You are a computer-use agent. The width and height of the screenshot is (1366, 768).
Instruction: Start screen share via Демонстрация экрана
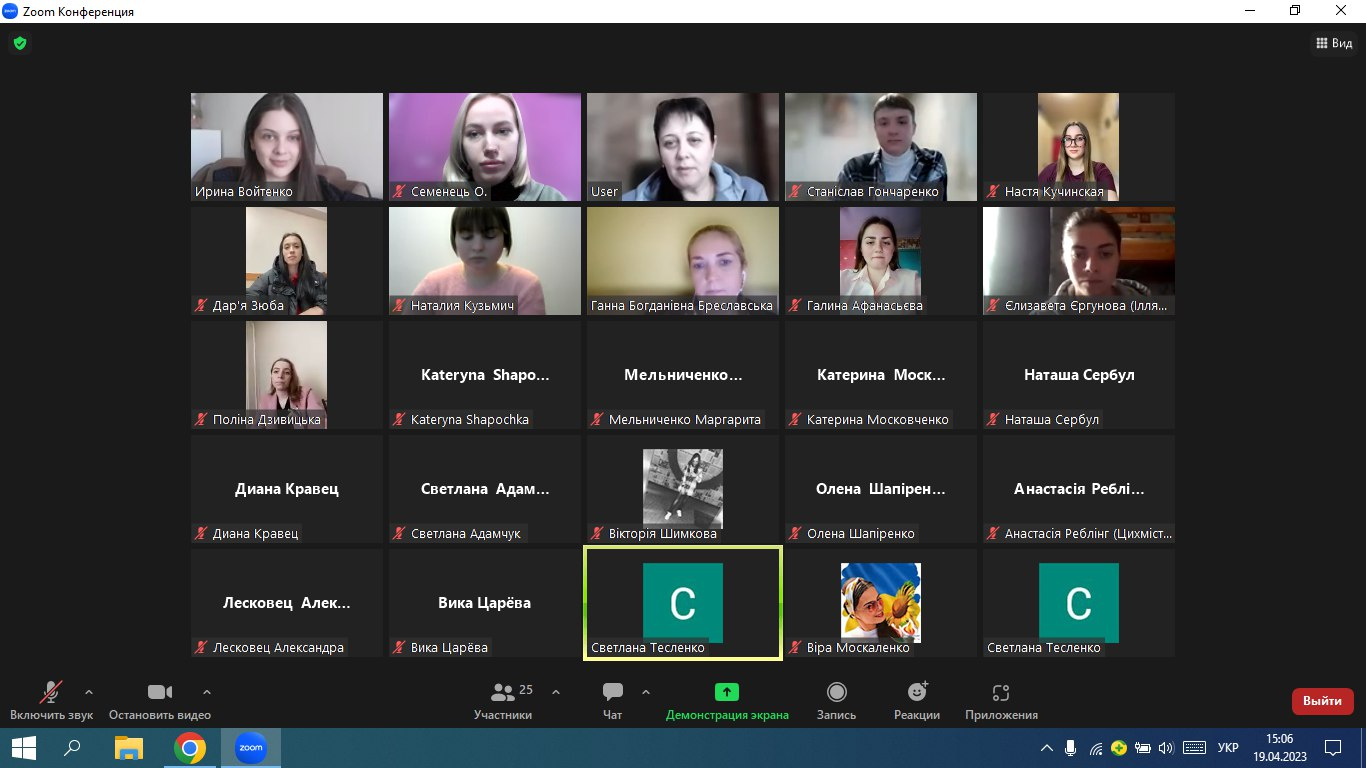click(x=726, y=693)
